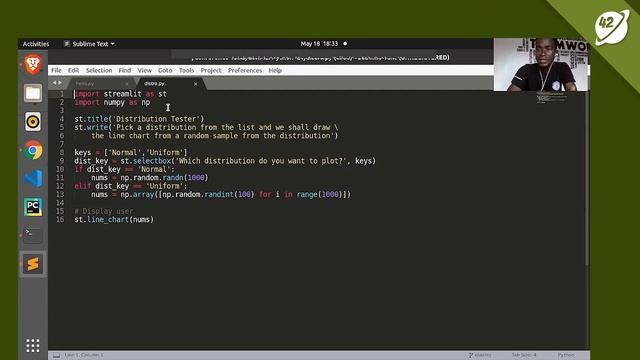640x360 pixels.
Task: Open the Terminal from the dock
Action: 33,235
